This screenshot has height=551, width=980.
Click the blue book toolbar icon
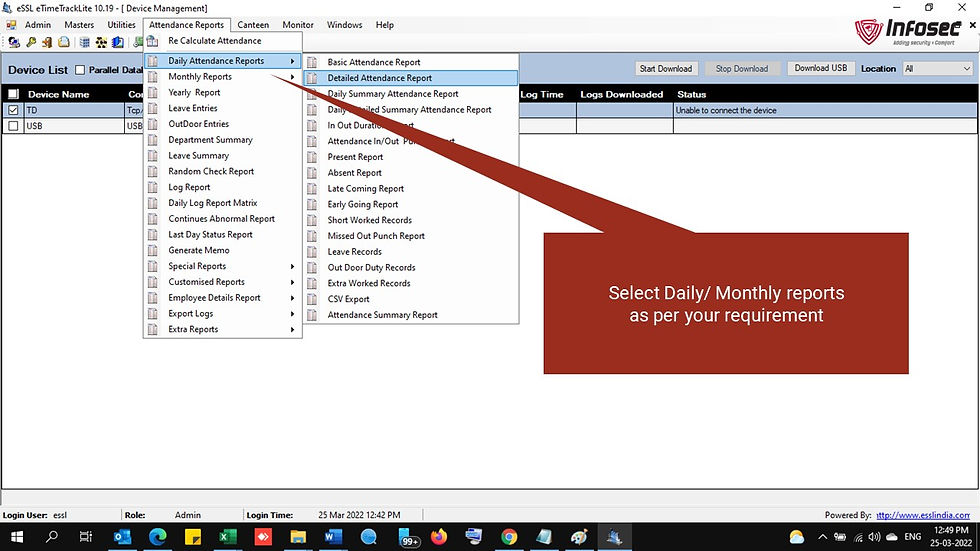tap(118, 42)
